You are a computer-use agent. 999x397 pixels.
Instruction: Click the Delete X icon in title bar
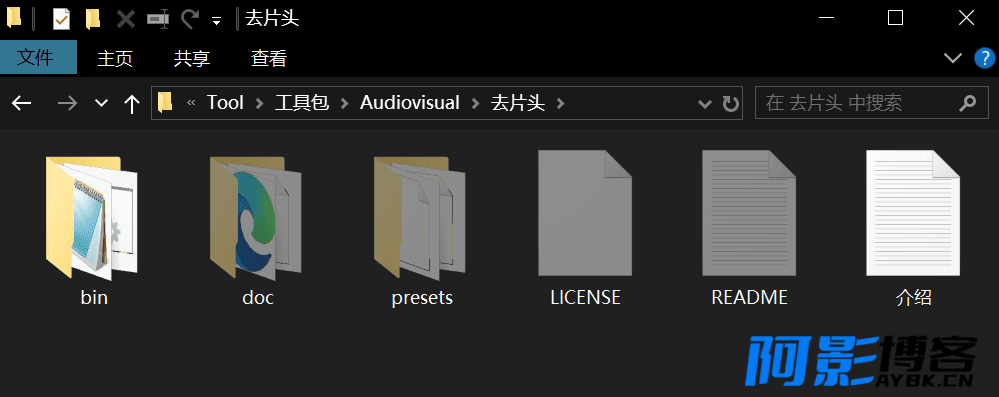(126, 19)
